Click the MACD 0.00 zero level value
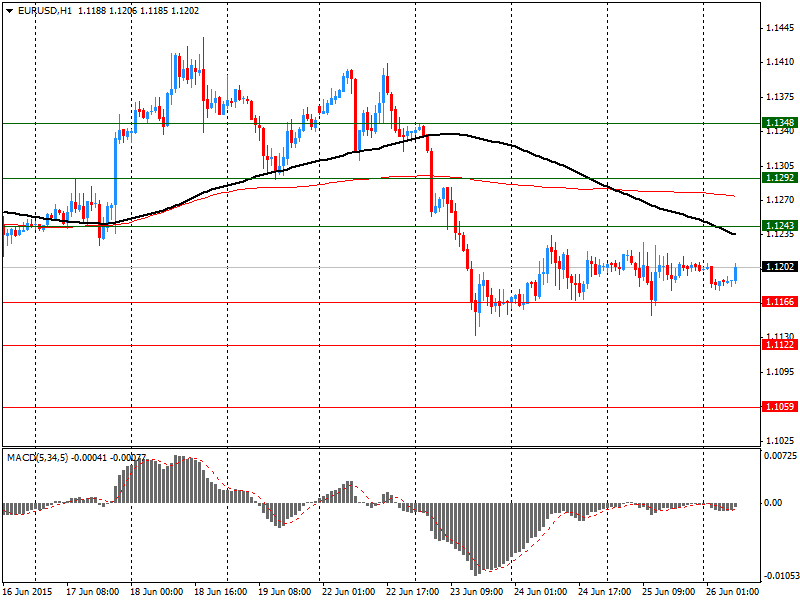This screenshot has height=600, width=800. click(773, 503)
